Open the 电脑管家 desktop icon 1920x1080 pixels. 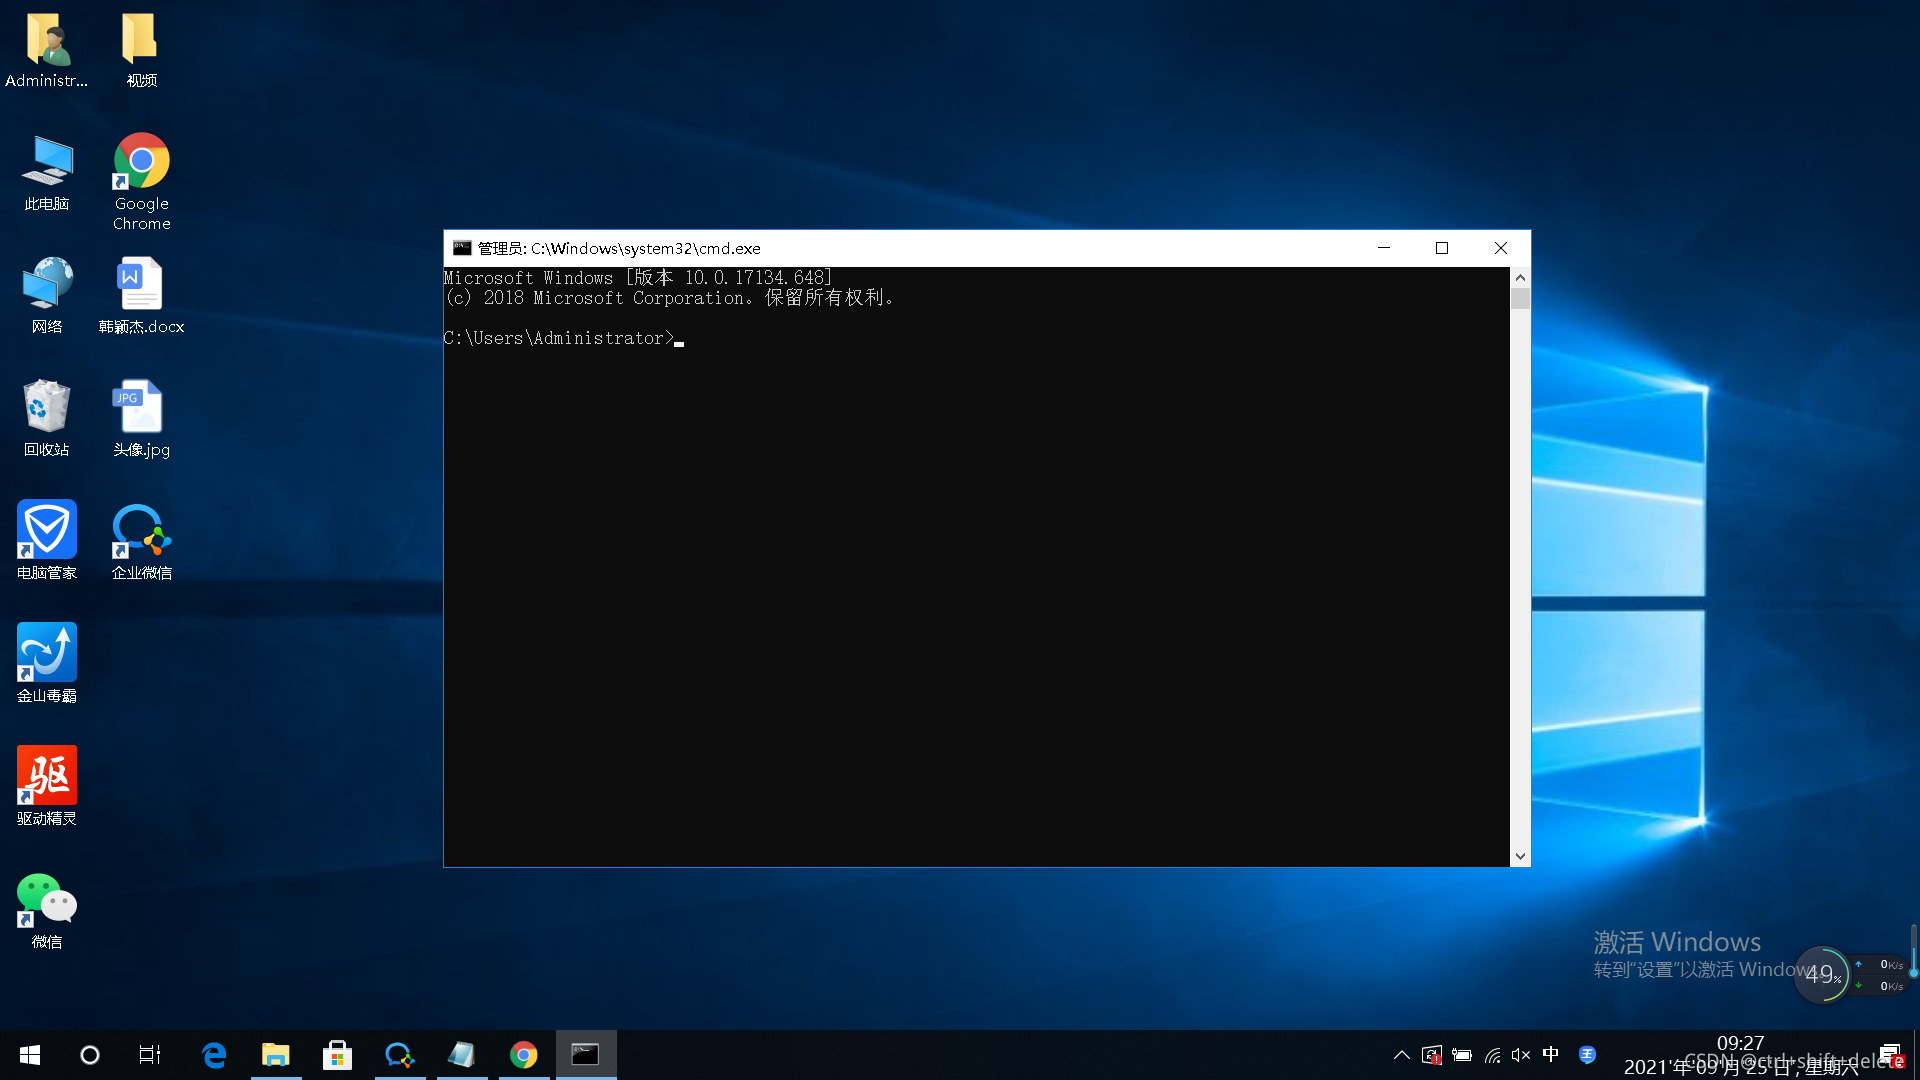(x=46, y=530)
